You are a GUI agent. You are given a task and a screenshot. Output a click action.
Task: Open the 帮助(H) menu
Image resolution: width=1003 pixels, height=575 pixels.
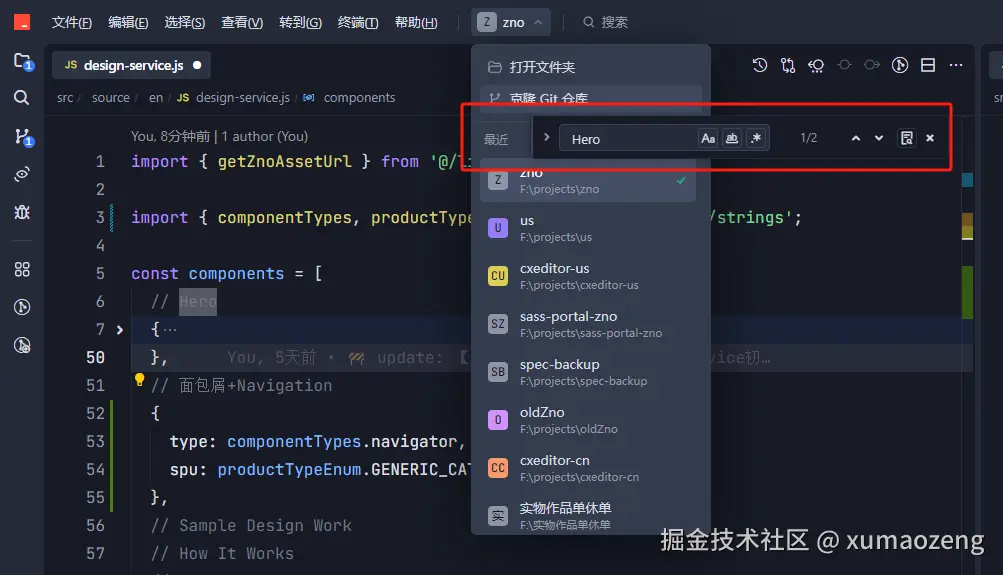(416, 22)
